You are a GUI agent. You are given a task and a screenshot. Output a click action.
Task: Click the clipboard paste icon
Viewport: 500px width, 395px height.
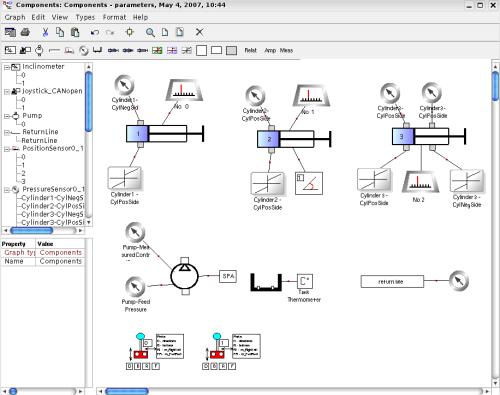pyautogui.click(x=75, y=32)
